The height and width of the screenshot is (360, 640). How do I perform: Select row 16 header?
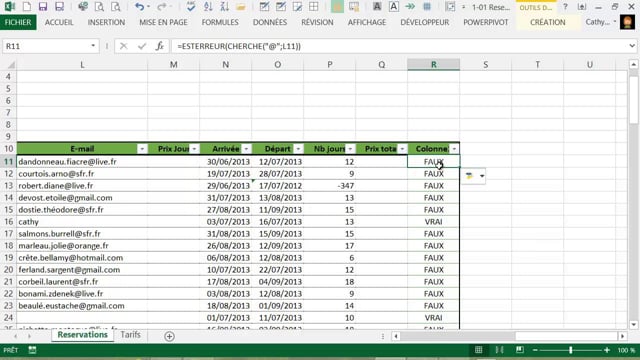coord(9,222)
